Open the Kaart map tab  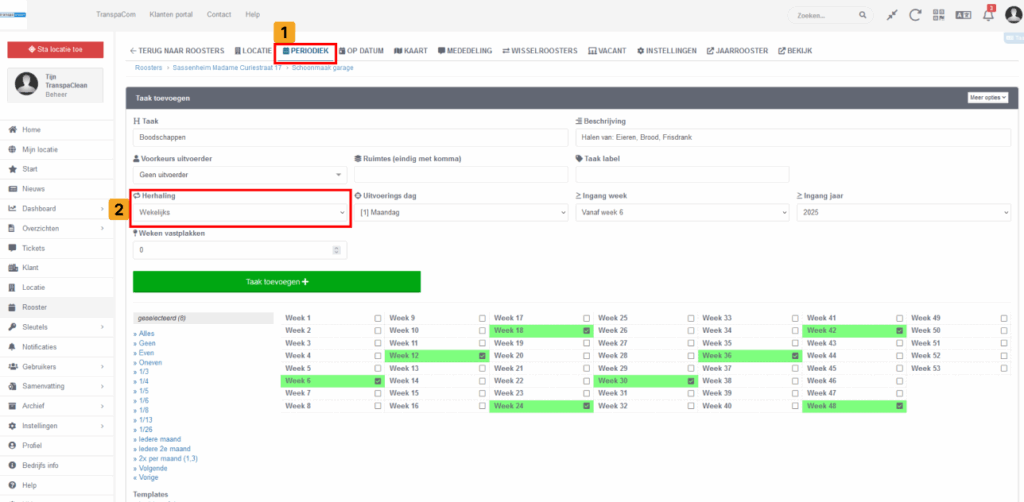411,51
